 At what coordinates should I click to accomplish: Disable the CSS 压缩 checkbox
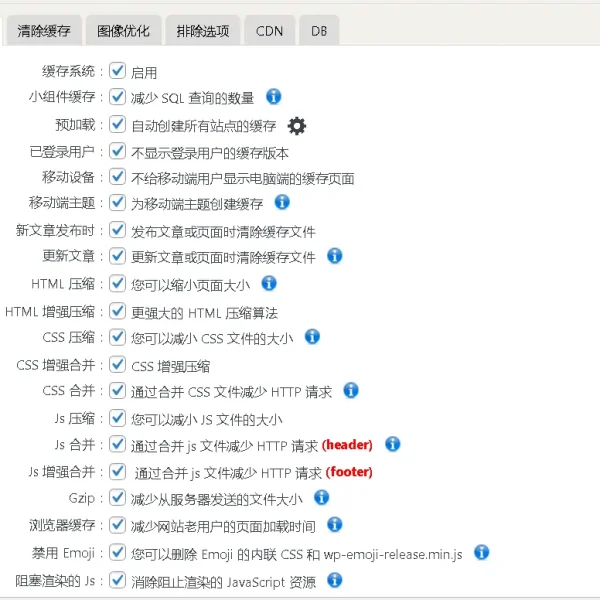[x=117, y=337]
